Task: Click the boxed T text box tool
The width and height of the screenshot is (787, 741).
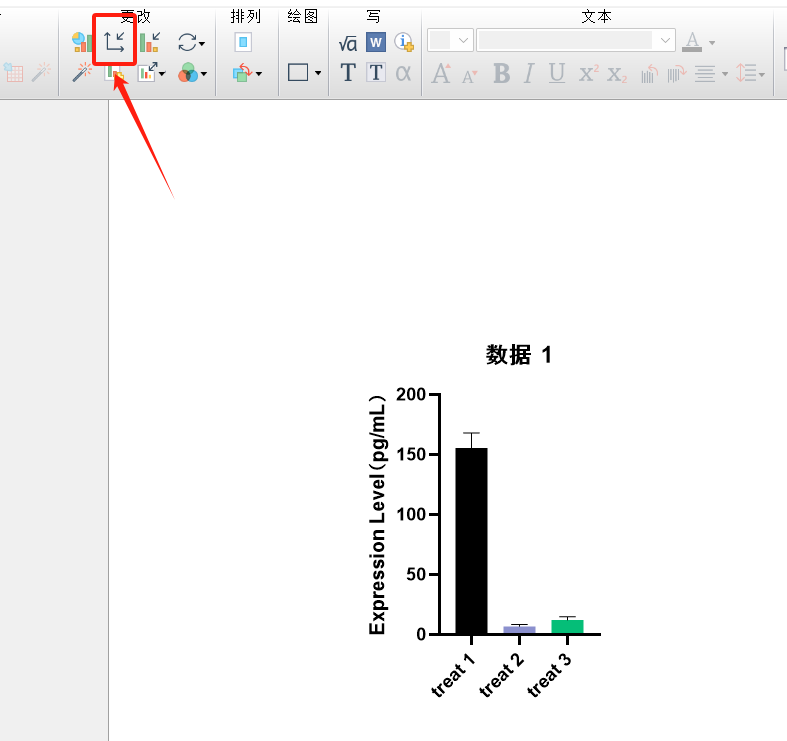Action: click(x=375, y=73)
